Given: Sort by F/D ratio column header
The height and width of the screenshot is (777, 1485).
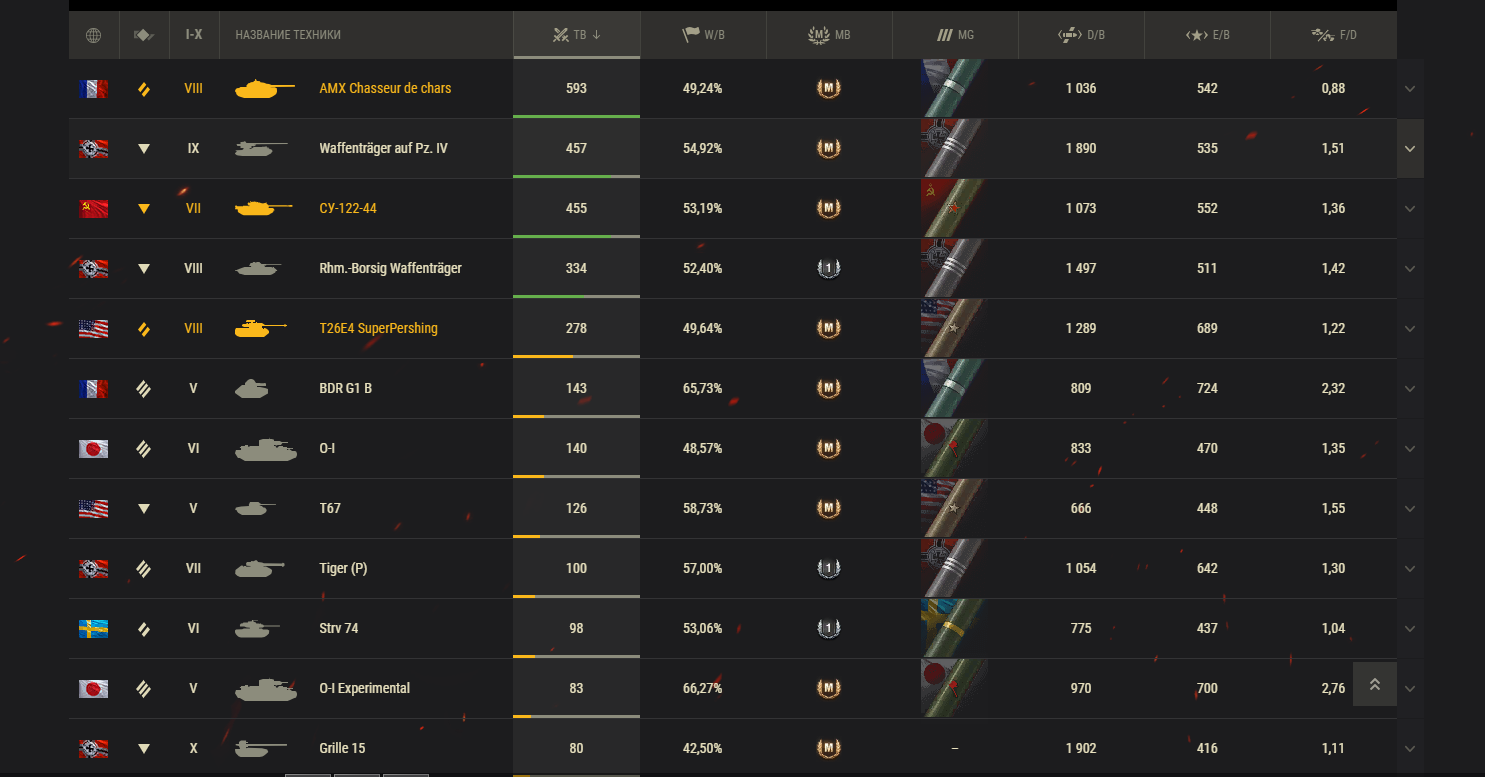Looking at the screenshot, I should [1334, 35].
